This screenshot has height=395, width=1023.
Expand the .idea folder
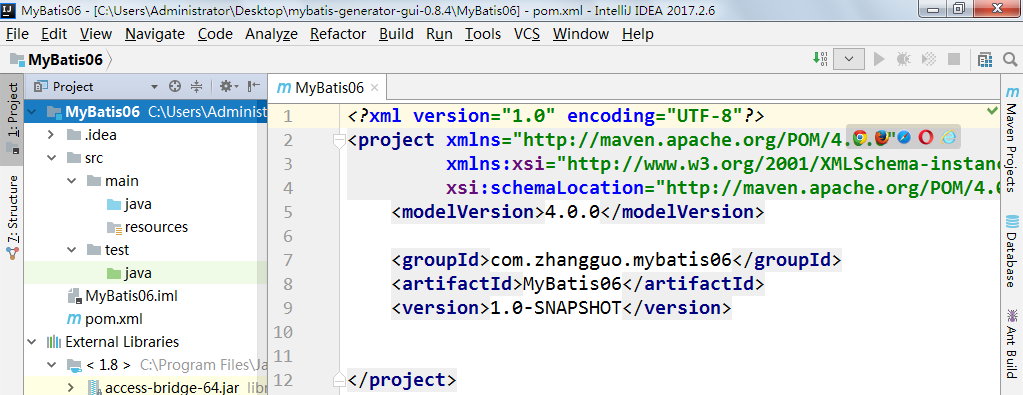[52, 135]
